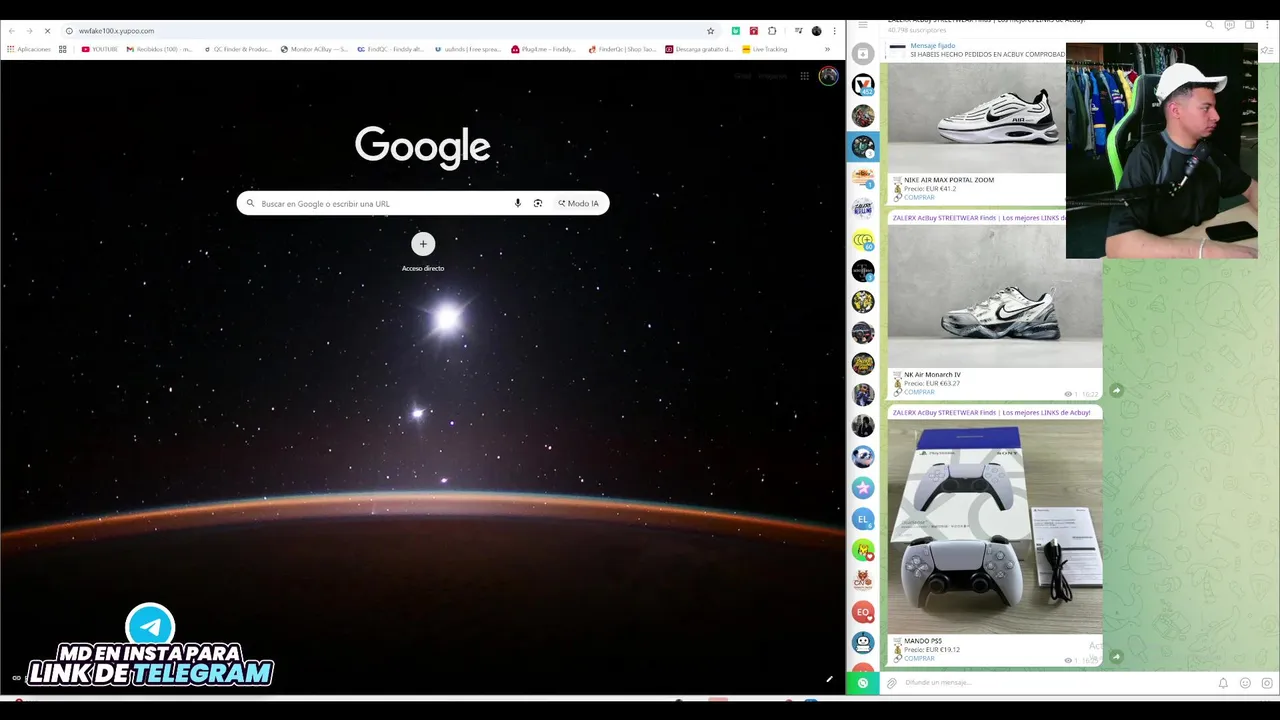Viewport: 1280px width, 720px height.
Task: Stop the page loading in Chrome
Action: 46,31
